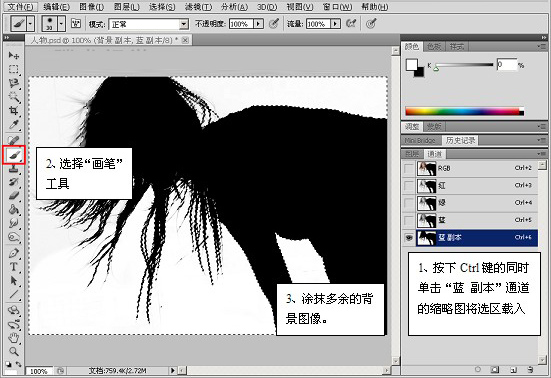The width and height of the screenshot is (551, 378).
Task: Show the RGB channel visibility box
Action: pos(409,169)
